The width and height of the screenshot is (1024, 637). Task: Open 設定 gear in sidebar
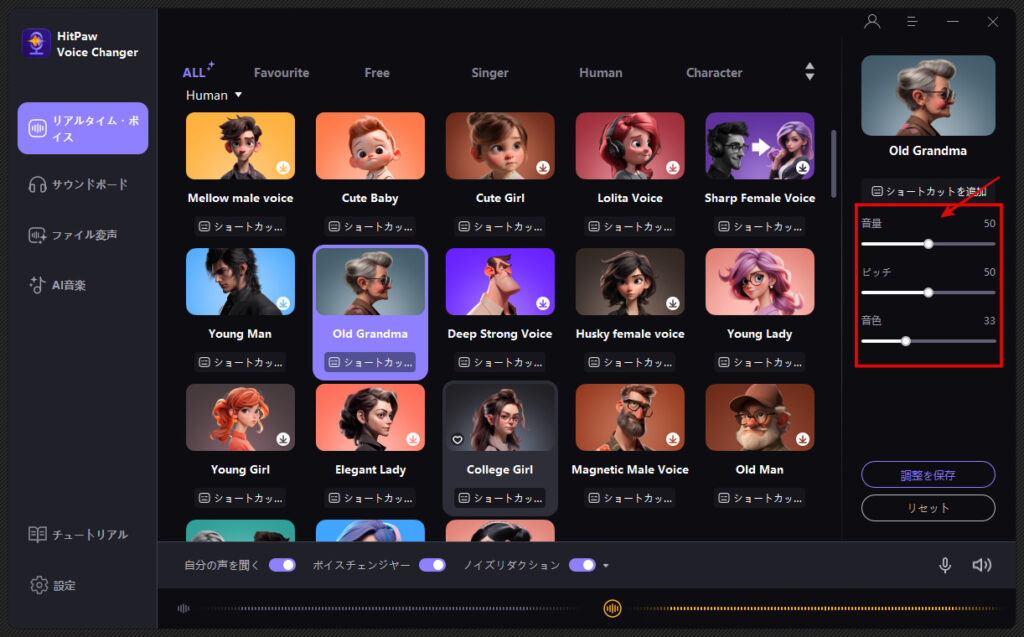(x=54, y=585)
